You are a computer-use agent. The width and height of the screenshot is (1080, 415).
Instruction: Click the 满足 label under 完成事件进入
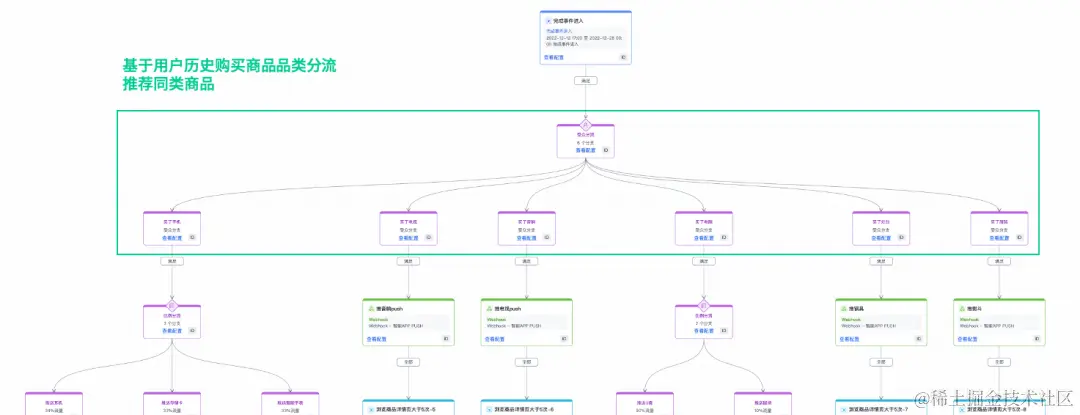585,81
